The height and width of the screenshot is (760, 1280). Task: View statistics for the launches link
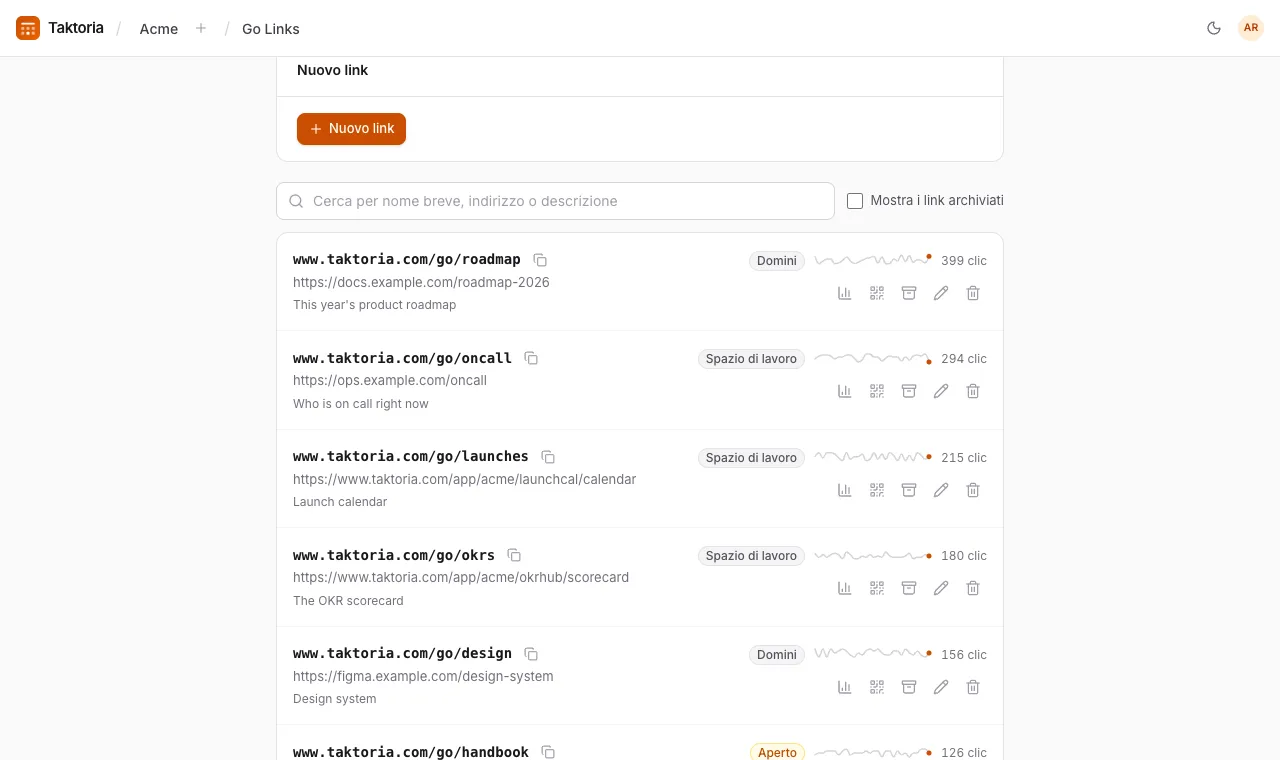845,490
